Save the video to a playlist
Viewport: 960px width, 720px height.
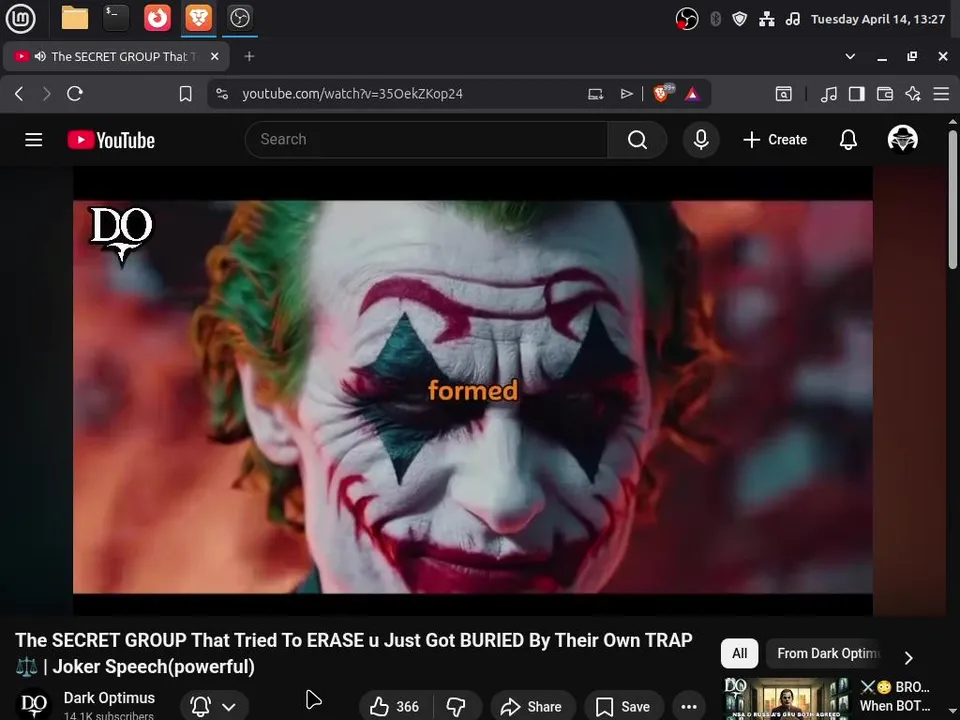pos(623,707)
